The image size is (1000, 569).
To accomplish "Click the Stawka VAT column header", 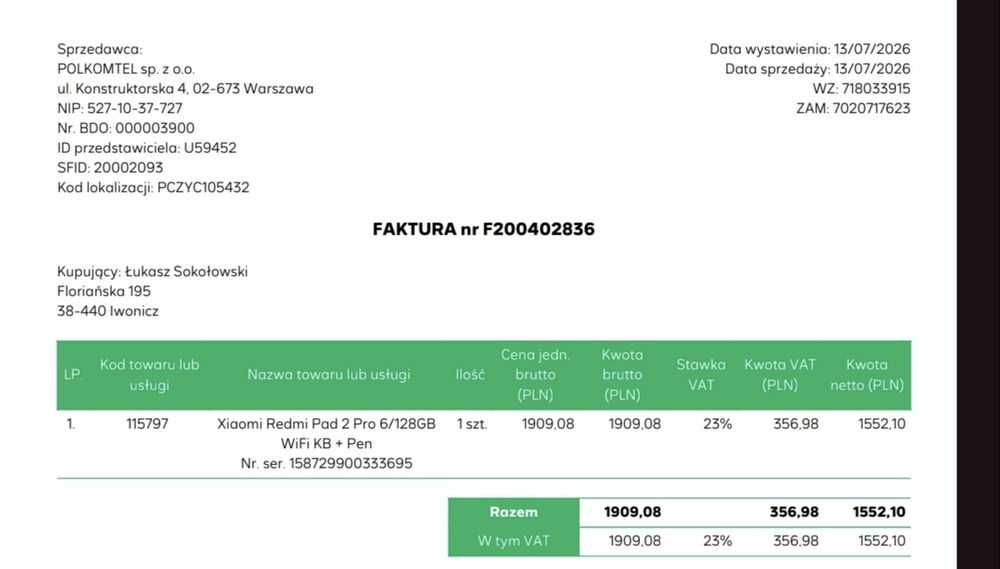I will click(701, 374).
